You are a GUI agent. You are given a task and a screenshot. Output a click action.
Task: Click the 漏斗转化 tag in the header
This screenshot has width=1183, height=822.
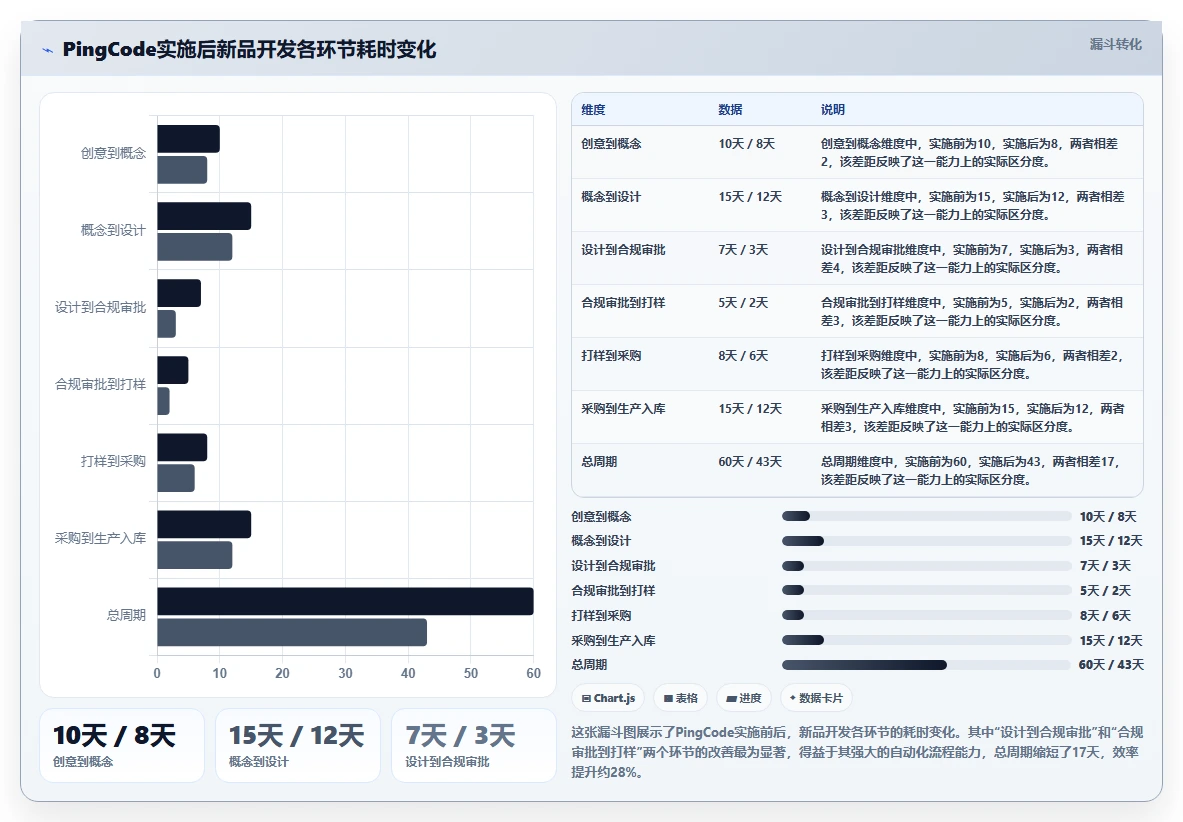click(1115, 44)
